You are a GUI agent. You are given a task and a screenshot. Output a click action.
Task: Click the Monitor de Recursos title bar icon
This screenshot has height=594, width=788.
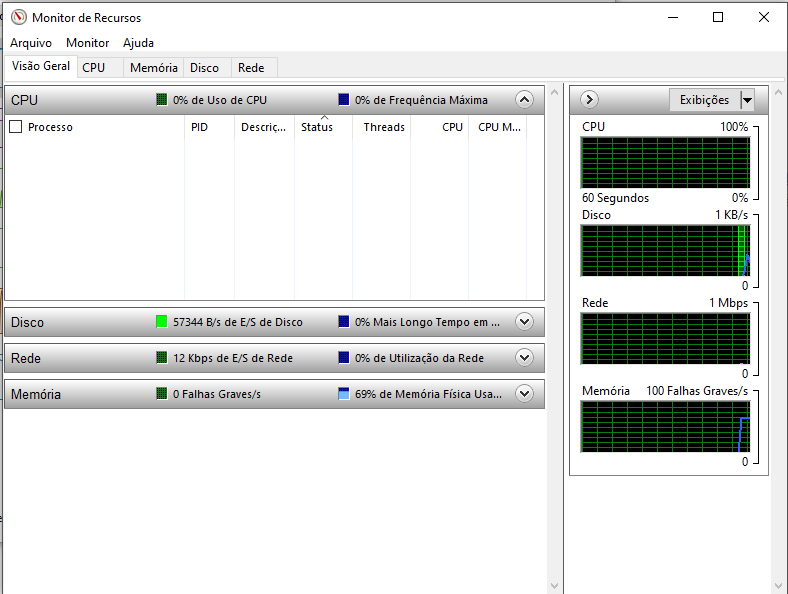tap(19, 18)
